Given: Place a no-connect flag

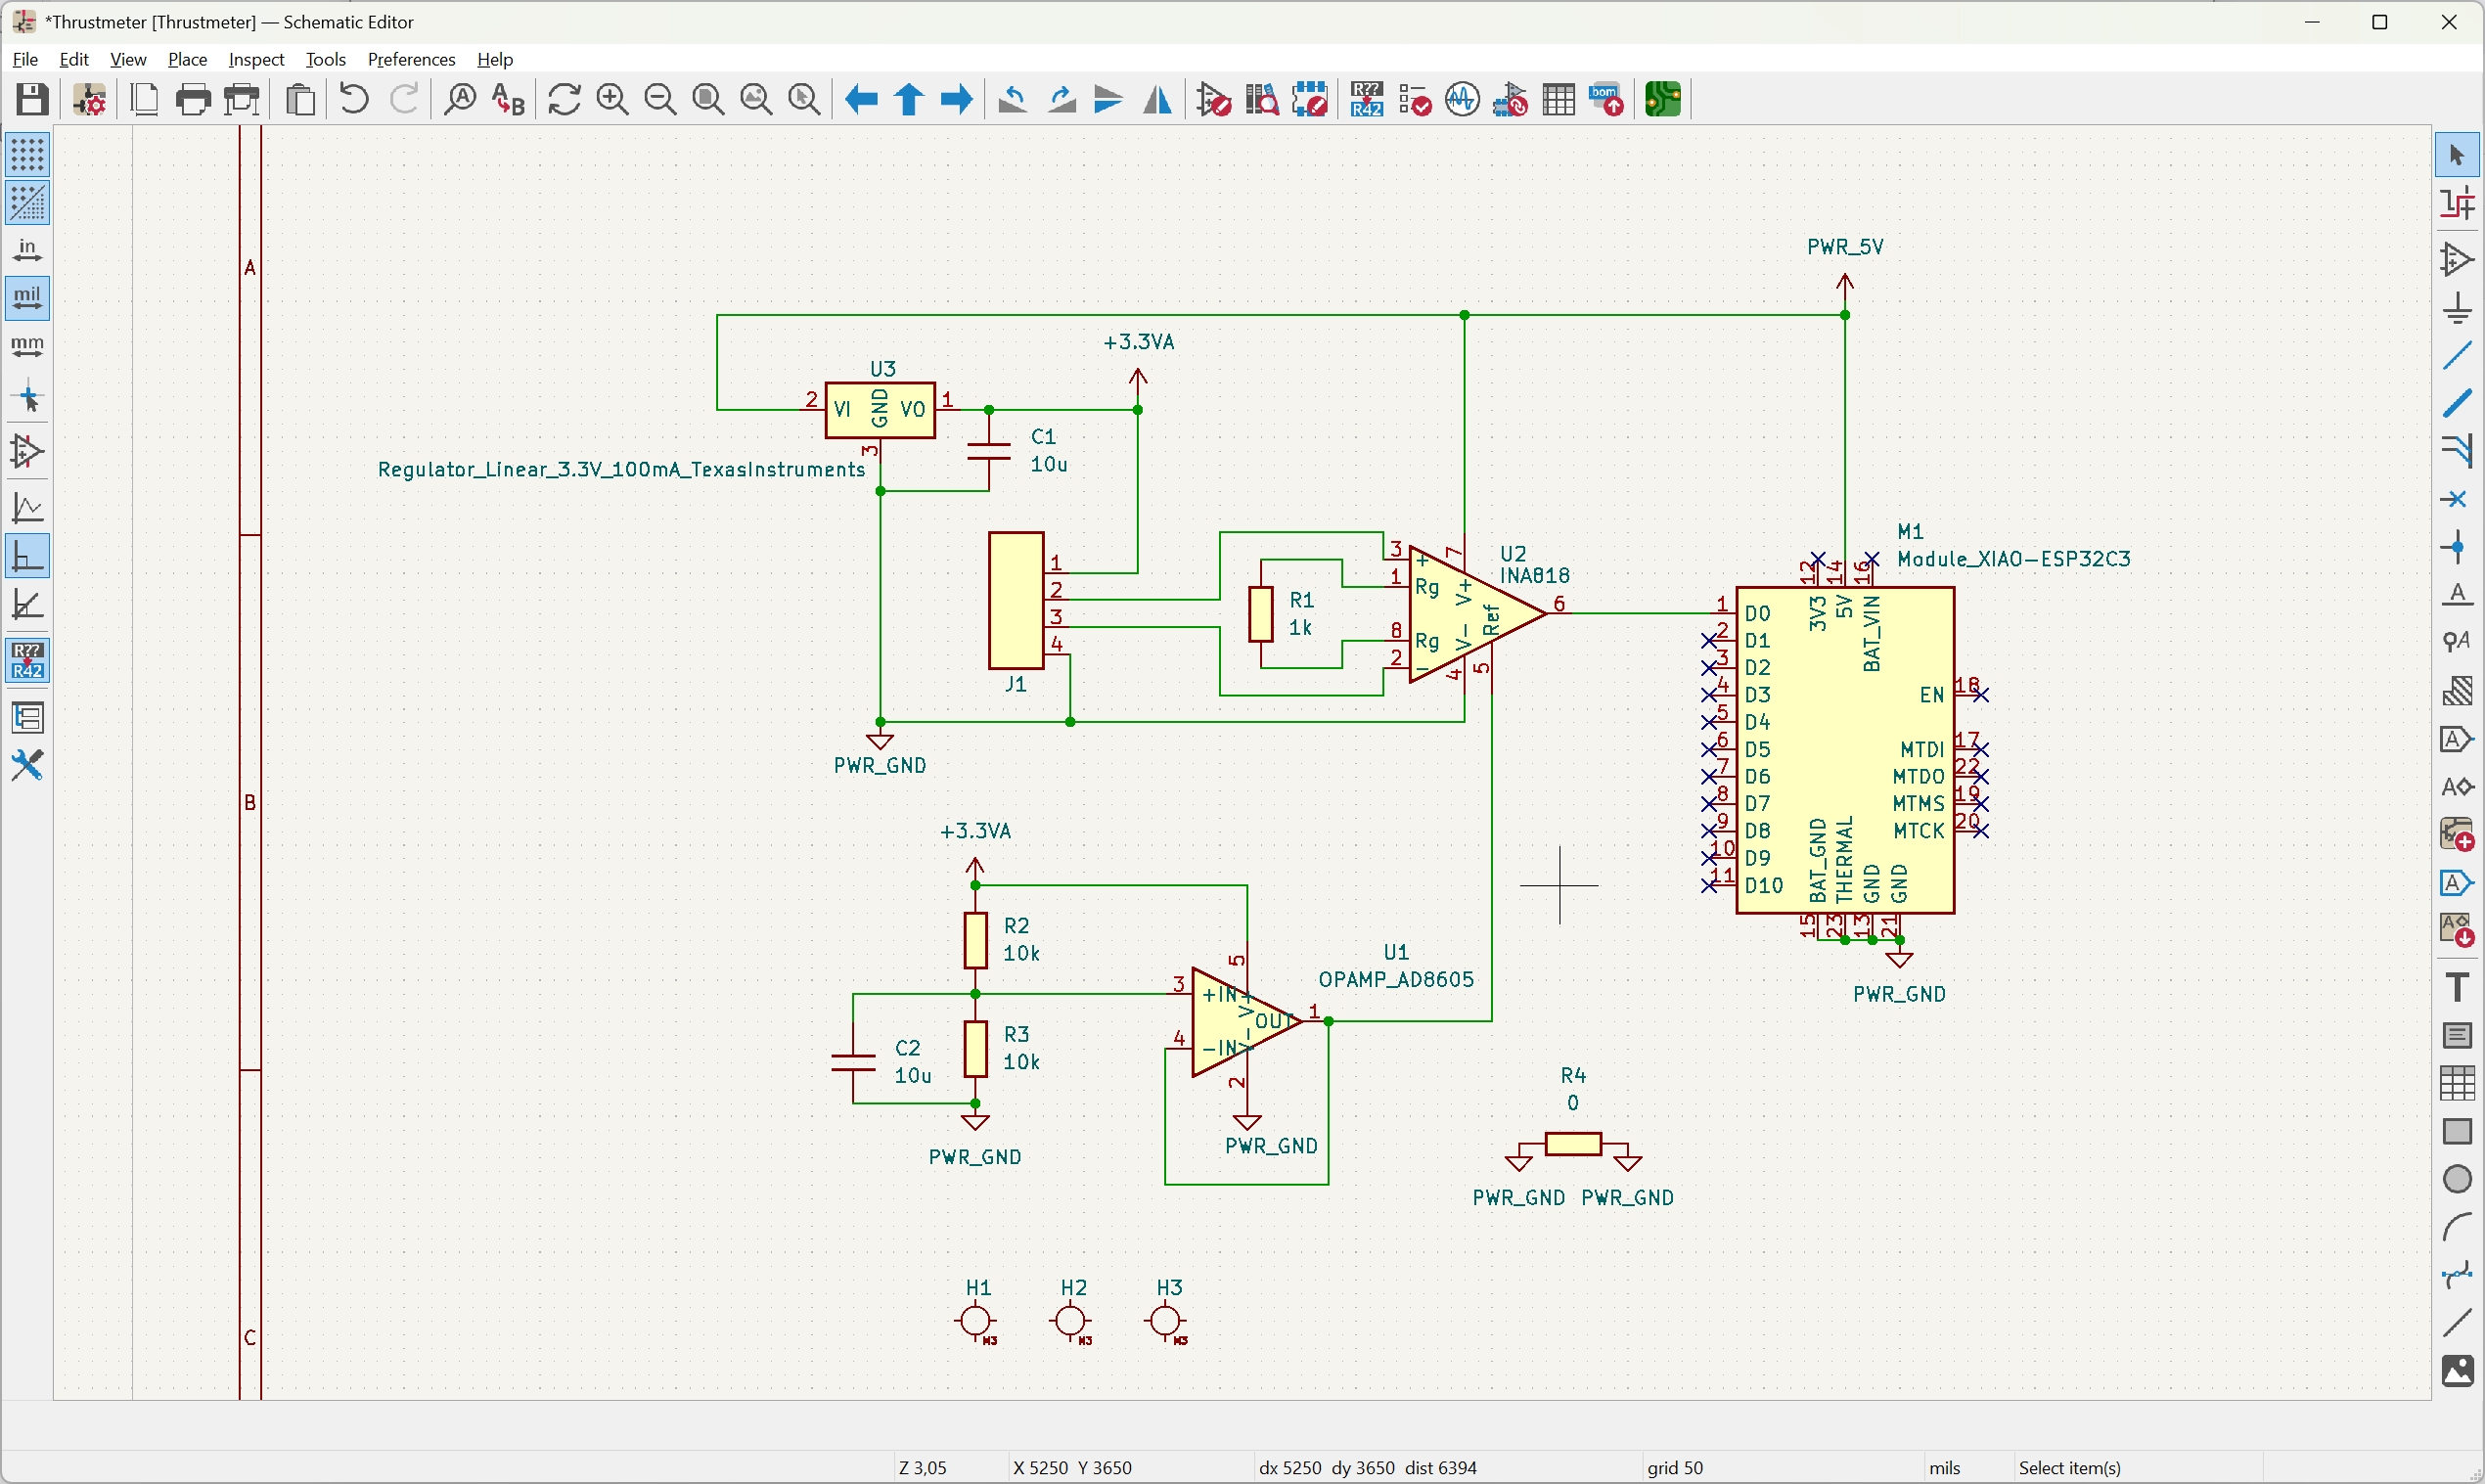Looking at the screenshot, I should (2458, 498).
